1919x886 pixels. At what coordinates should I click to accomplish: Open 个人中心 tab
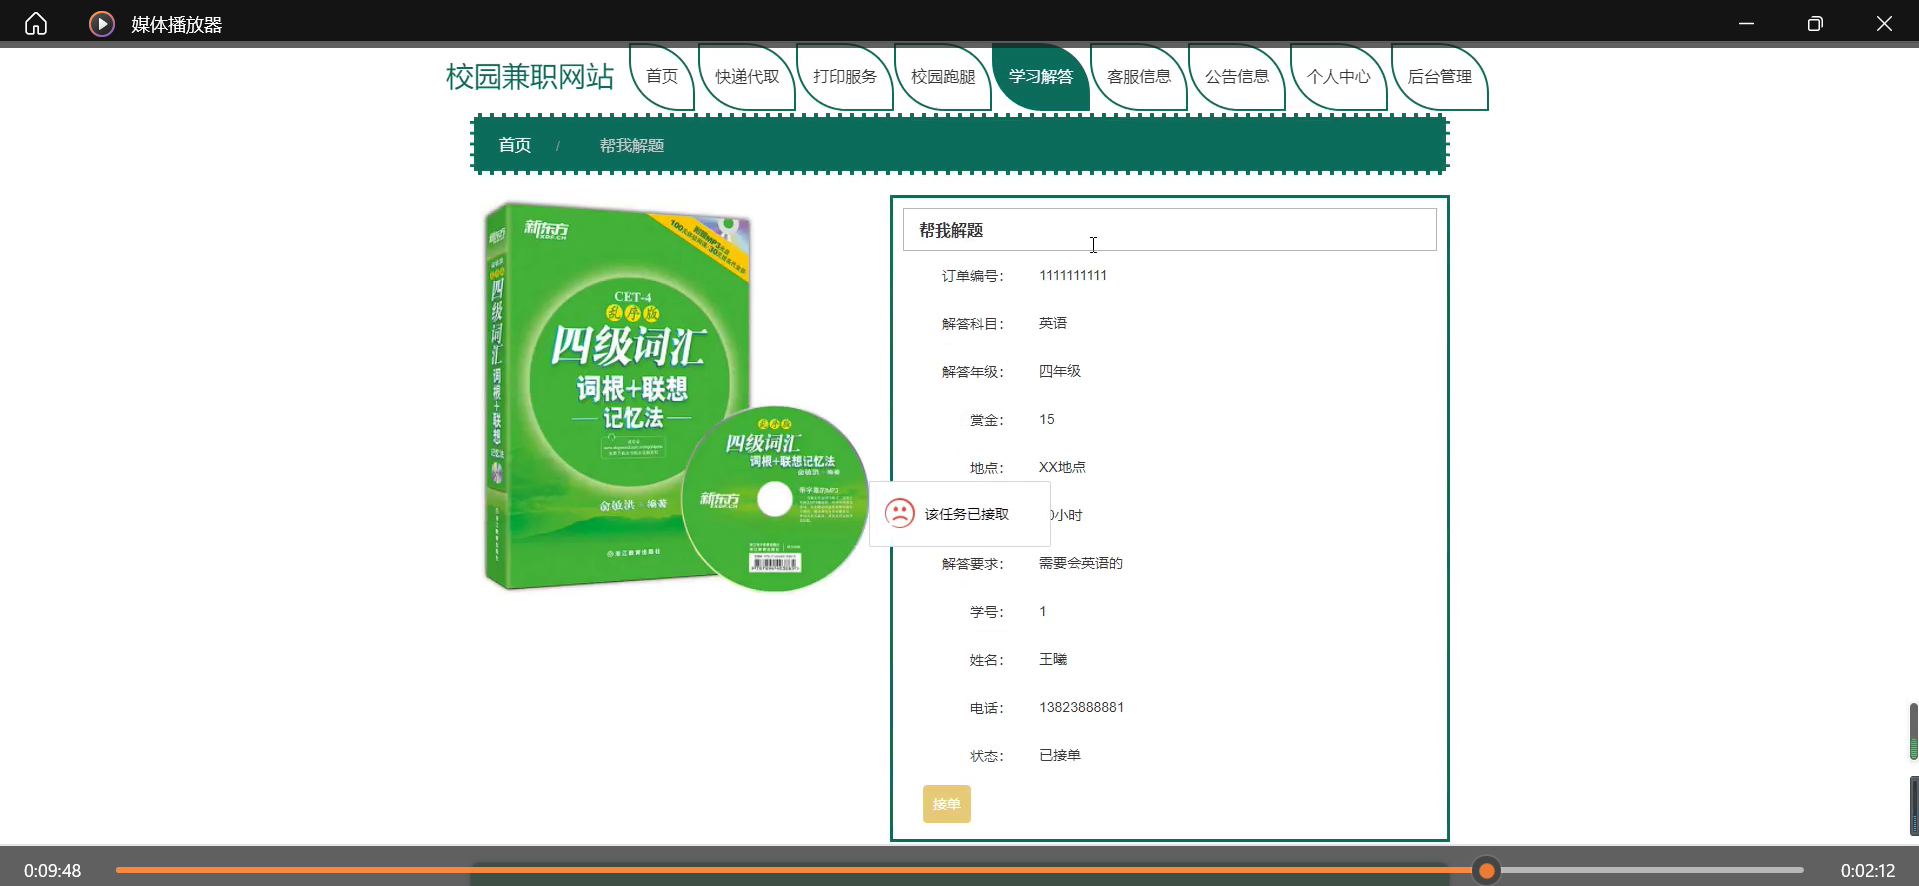coord(1339,77)
